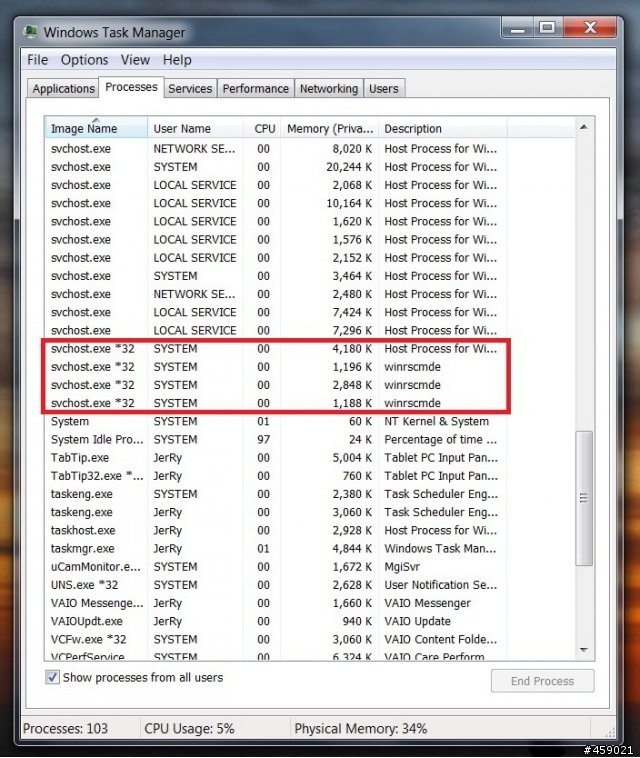
Task: Click the NT Kernel & System description
Action: (436, 421)
